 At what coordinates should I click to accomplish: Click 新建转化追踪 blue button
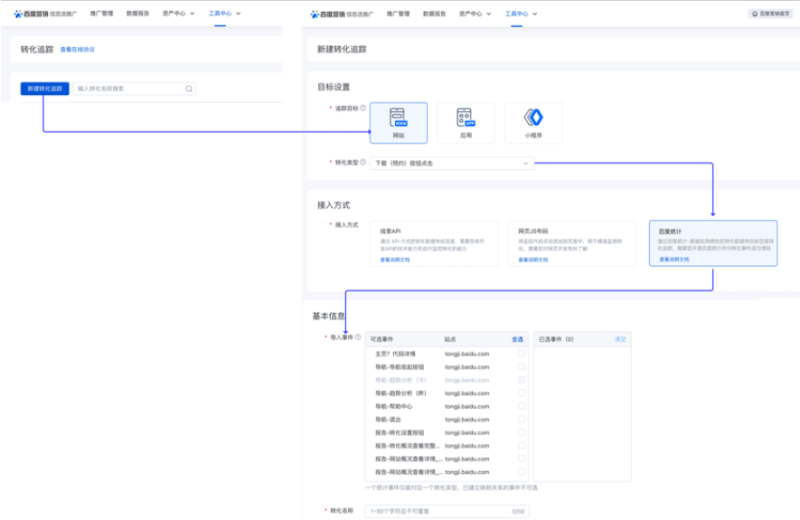45,89
